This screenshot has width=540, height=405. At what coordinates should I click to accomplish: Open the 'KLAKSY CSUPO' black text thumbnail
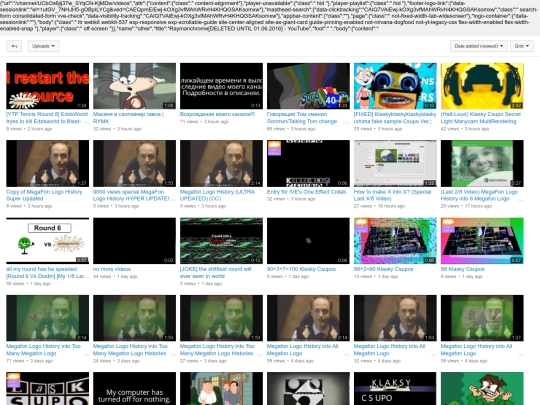395,388
